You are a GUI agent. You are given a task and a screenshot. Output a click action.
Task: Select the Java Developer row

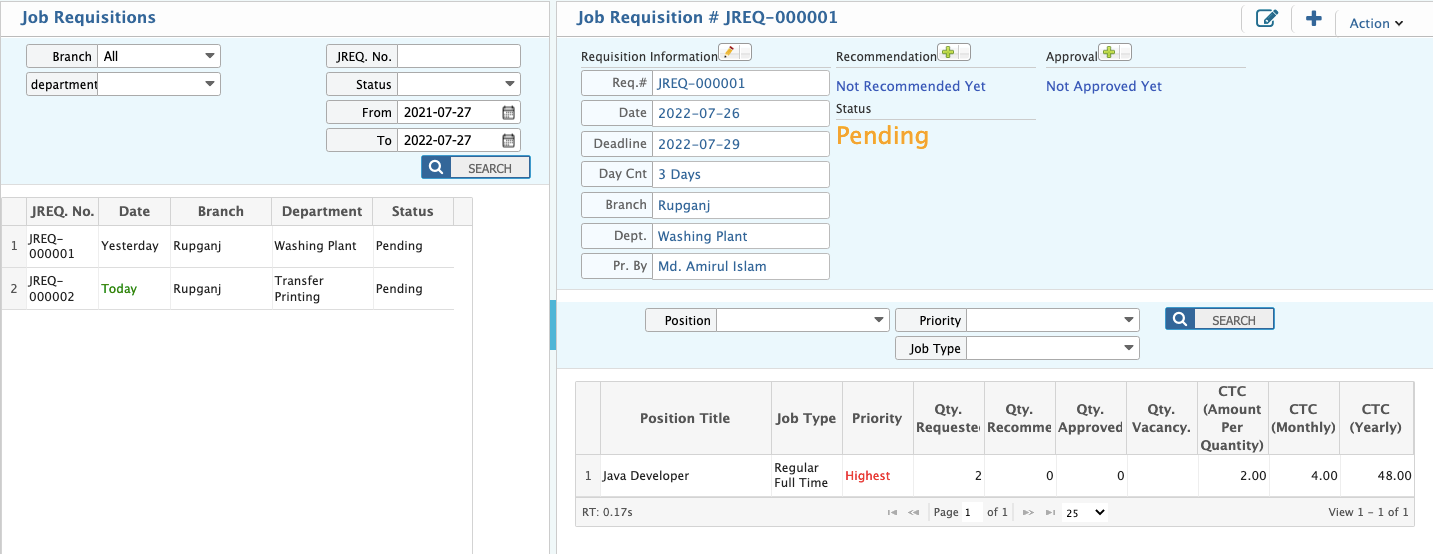point(995,476)
